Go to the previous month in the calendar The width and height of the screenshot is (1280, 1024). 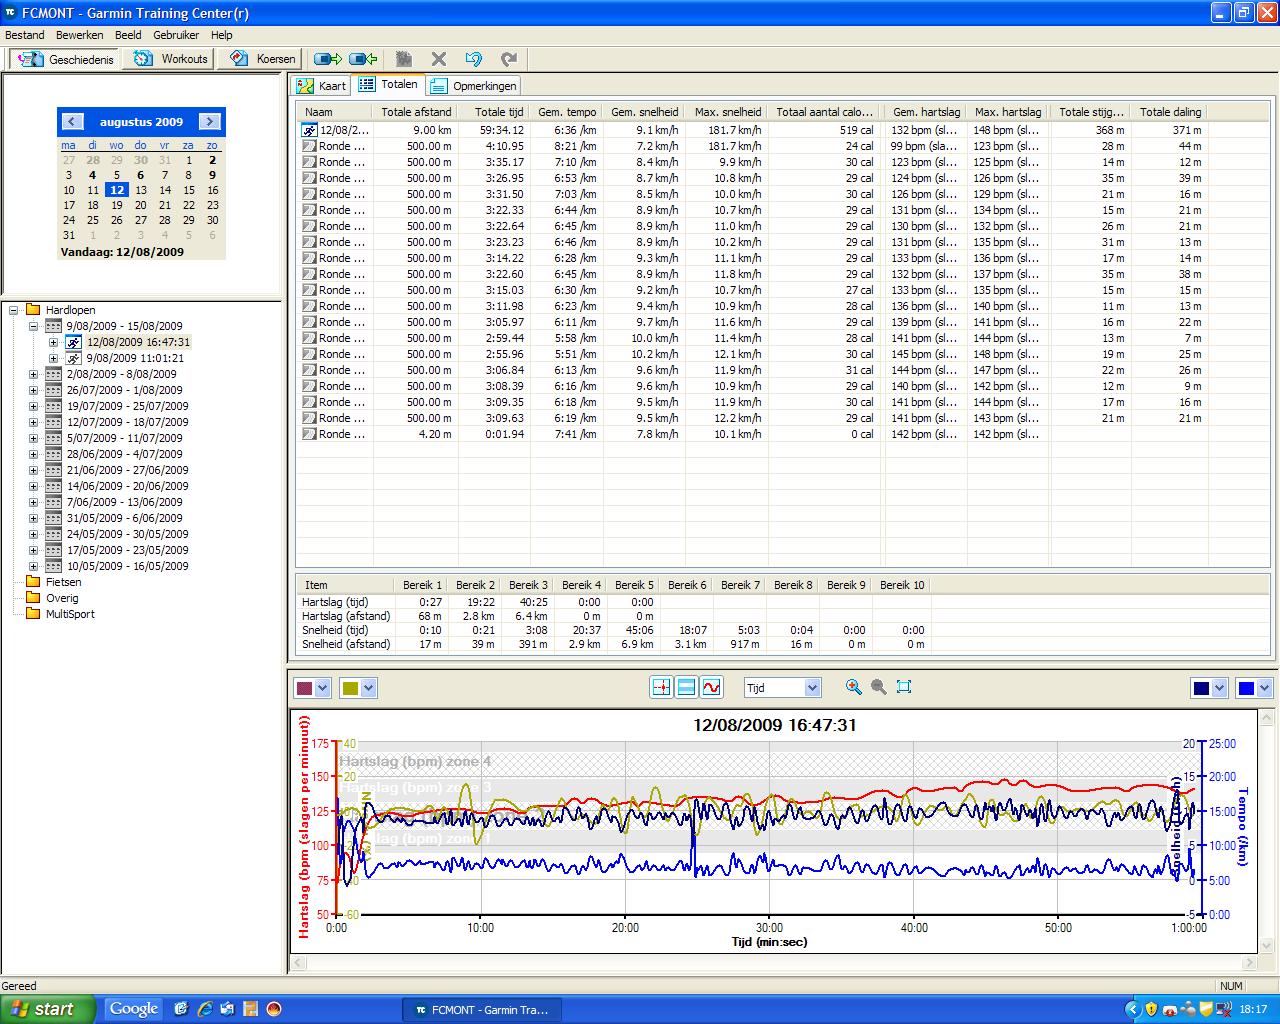(72, 121)
